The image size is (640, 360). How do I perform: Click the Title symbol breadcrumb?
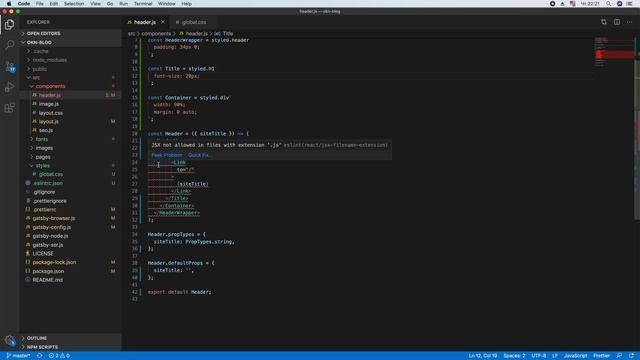click(224, 33)
